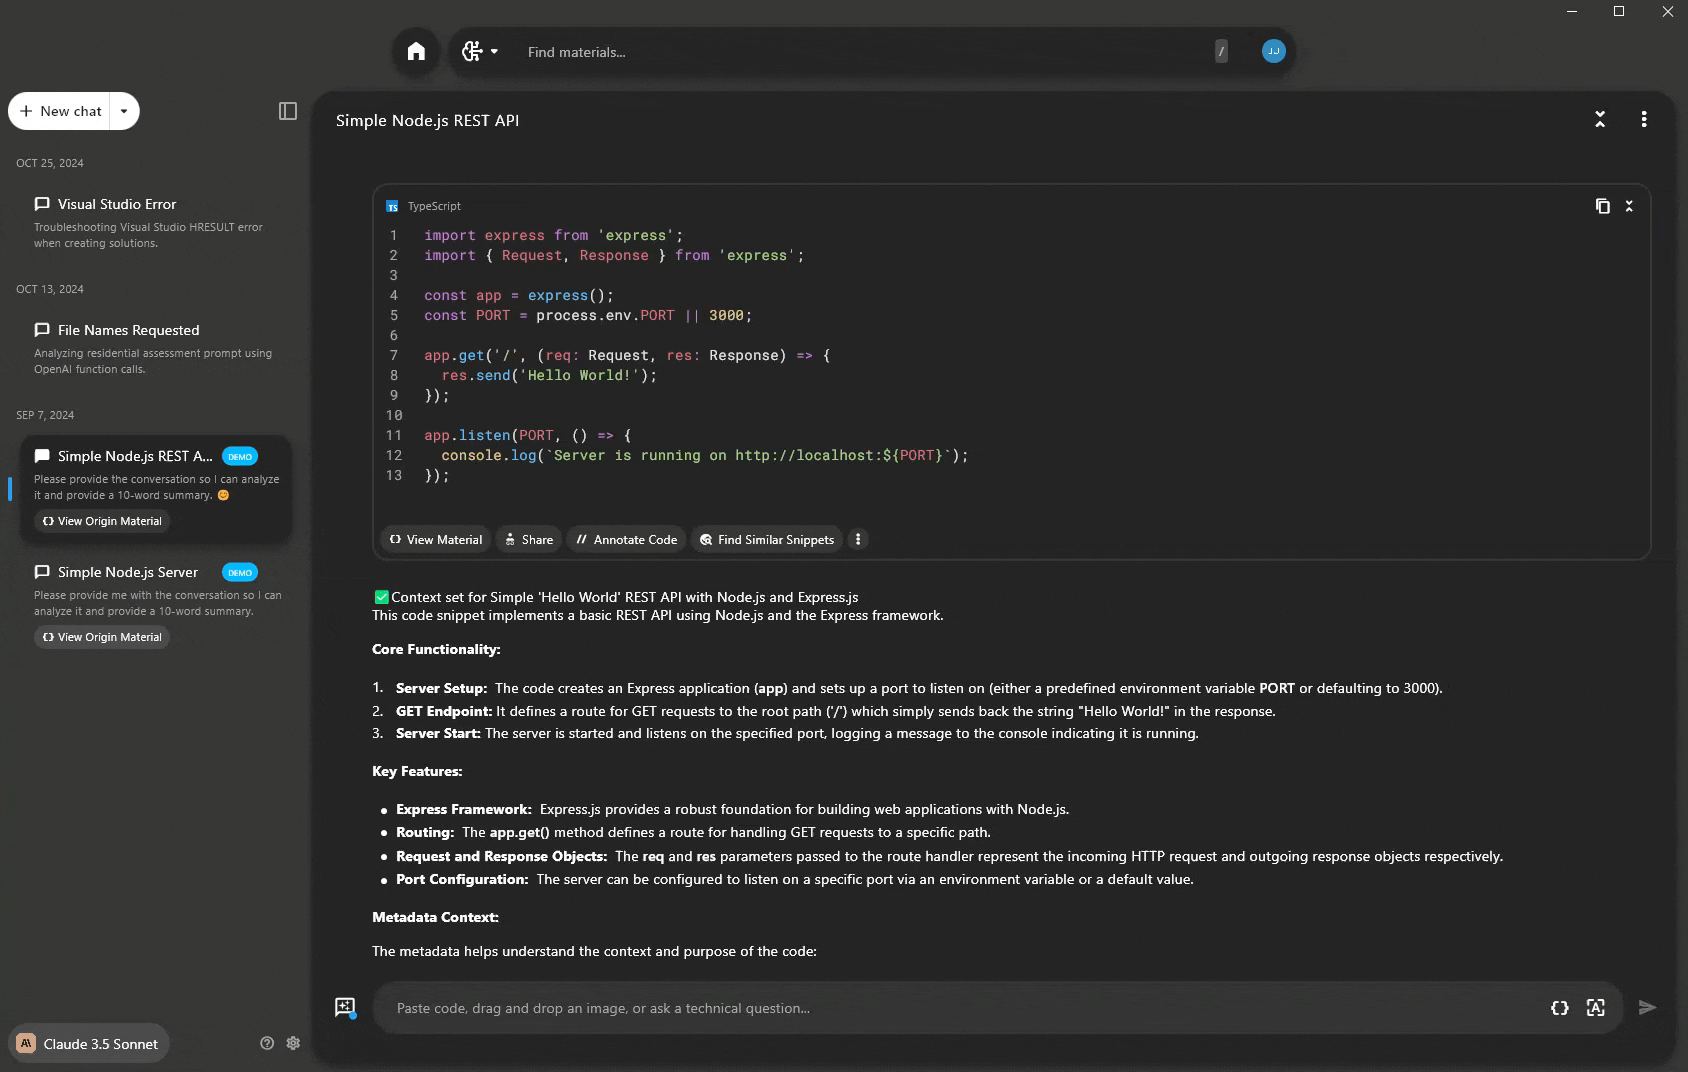Collapse the TypeScript code block
The width and height of the screenshot is (1688, 1072).
pyautogui.click(x=1629, y=206)
